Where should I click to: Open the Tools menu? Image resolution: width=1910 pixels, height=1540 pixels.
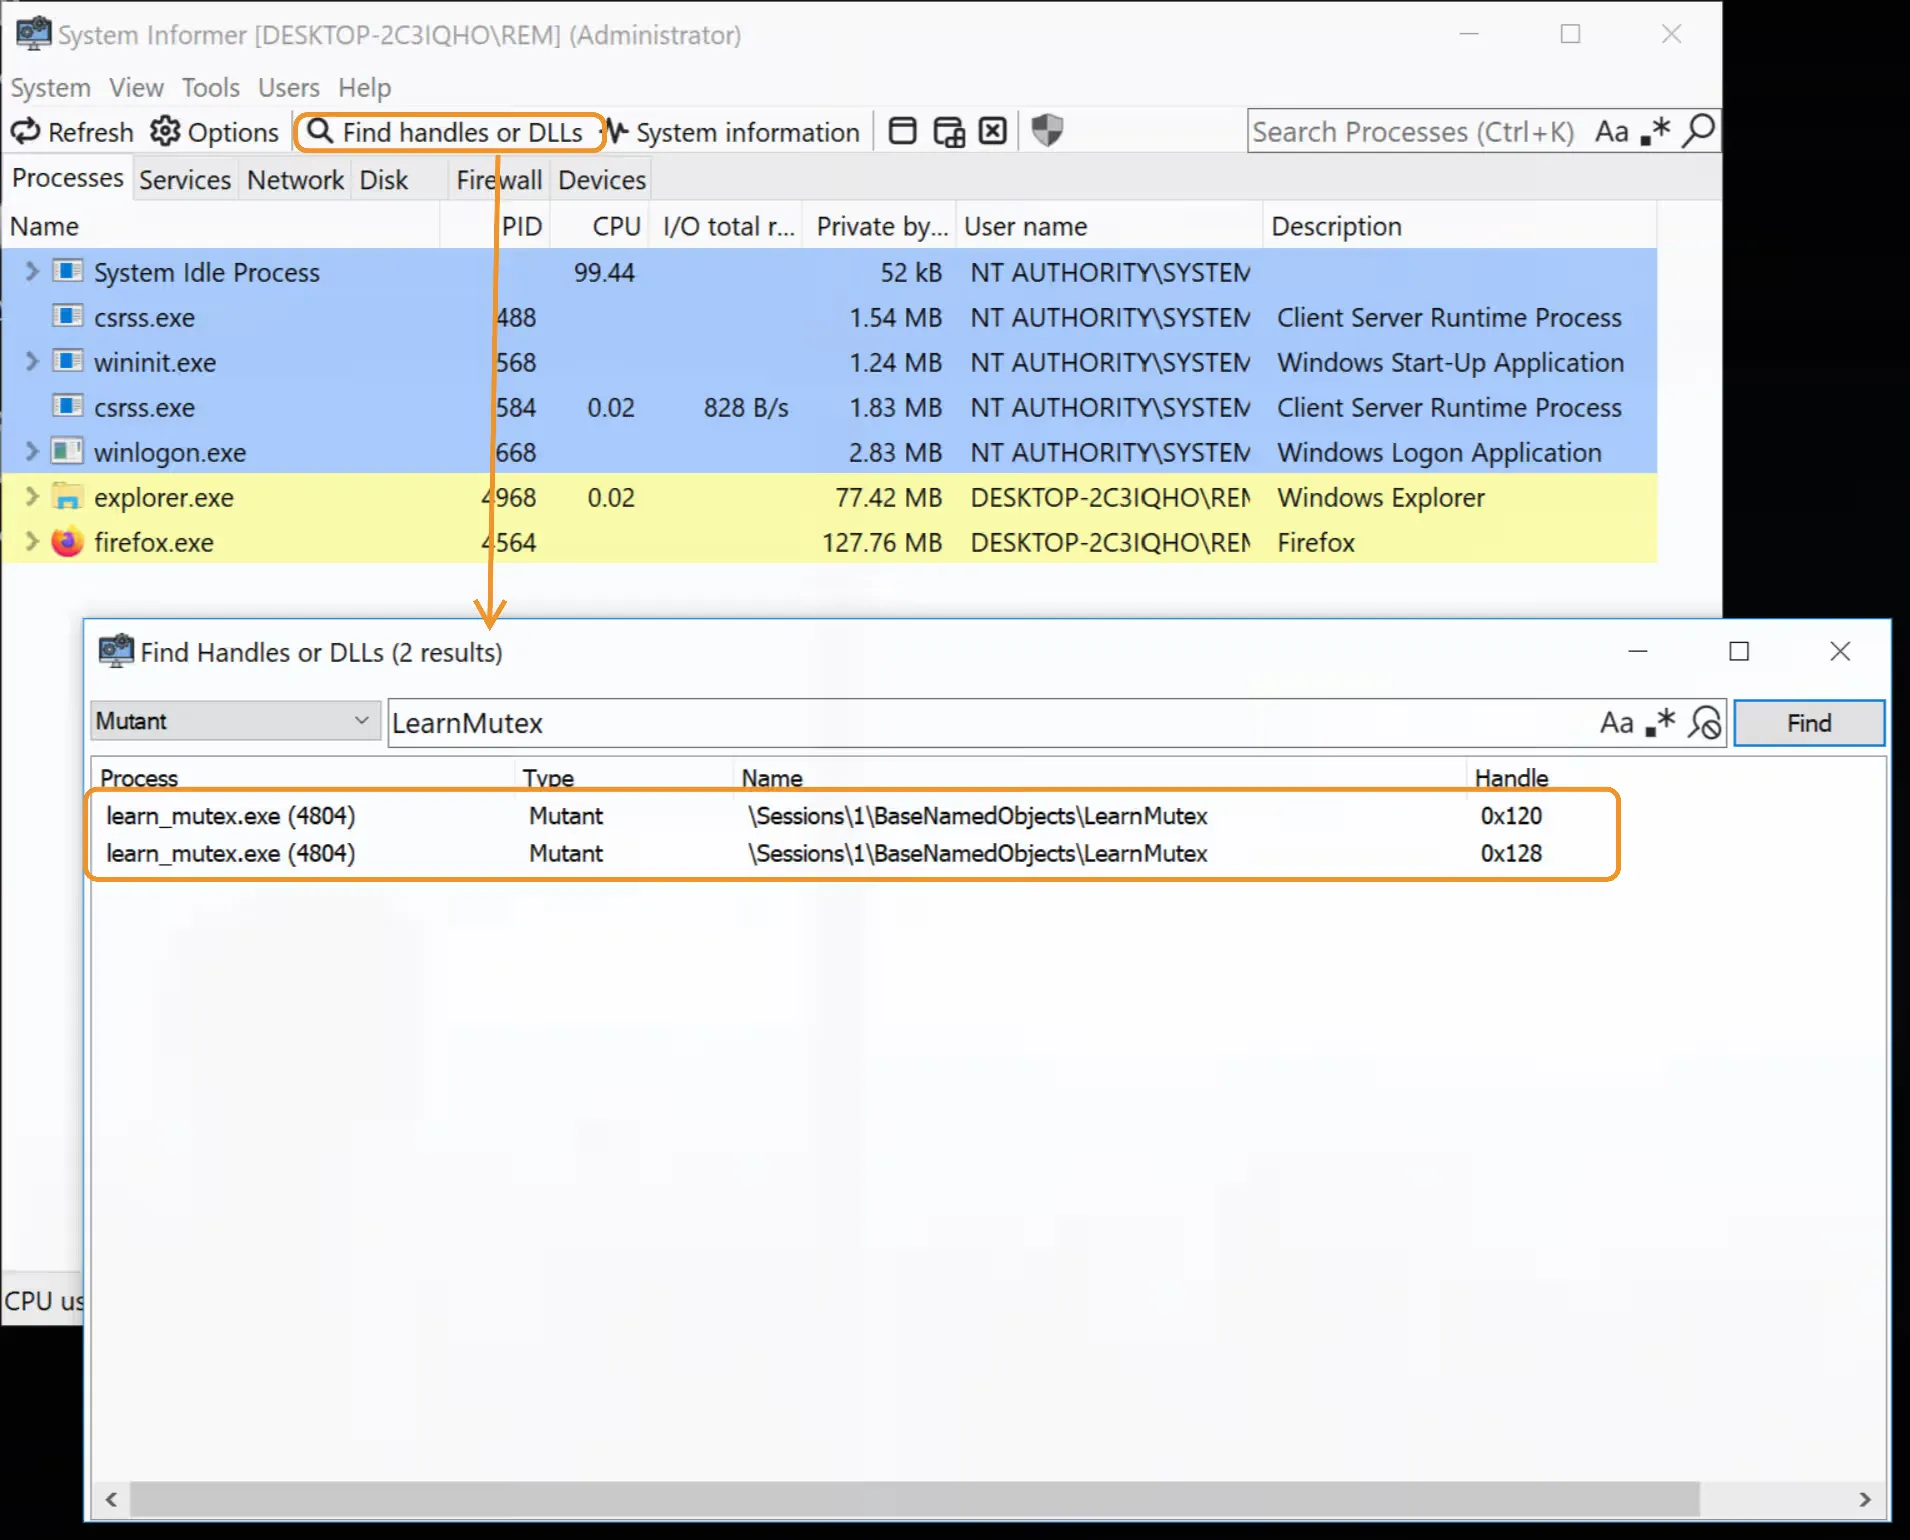(x=210, y=88)
